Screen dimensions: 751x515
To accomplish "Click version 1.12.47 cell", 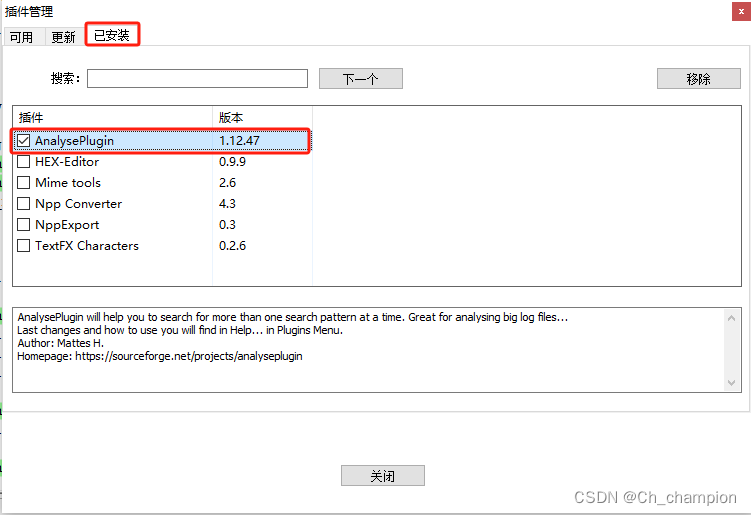I will pos(239,141).
